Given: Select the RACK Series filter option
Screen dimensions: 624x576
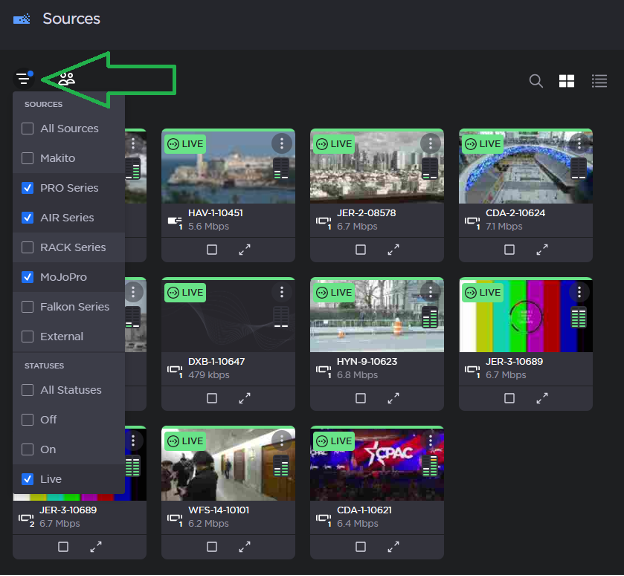Looking at the screenshot, I should pyautogui.click(x=28, y=247).
